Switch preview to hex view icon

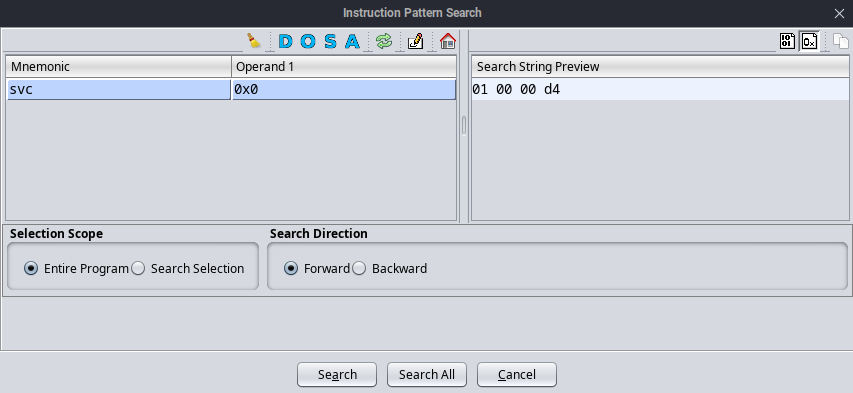coord(809,41)
